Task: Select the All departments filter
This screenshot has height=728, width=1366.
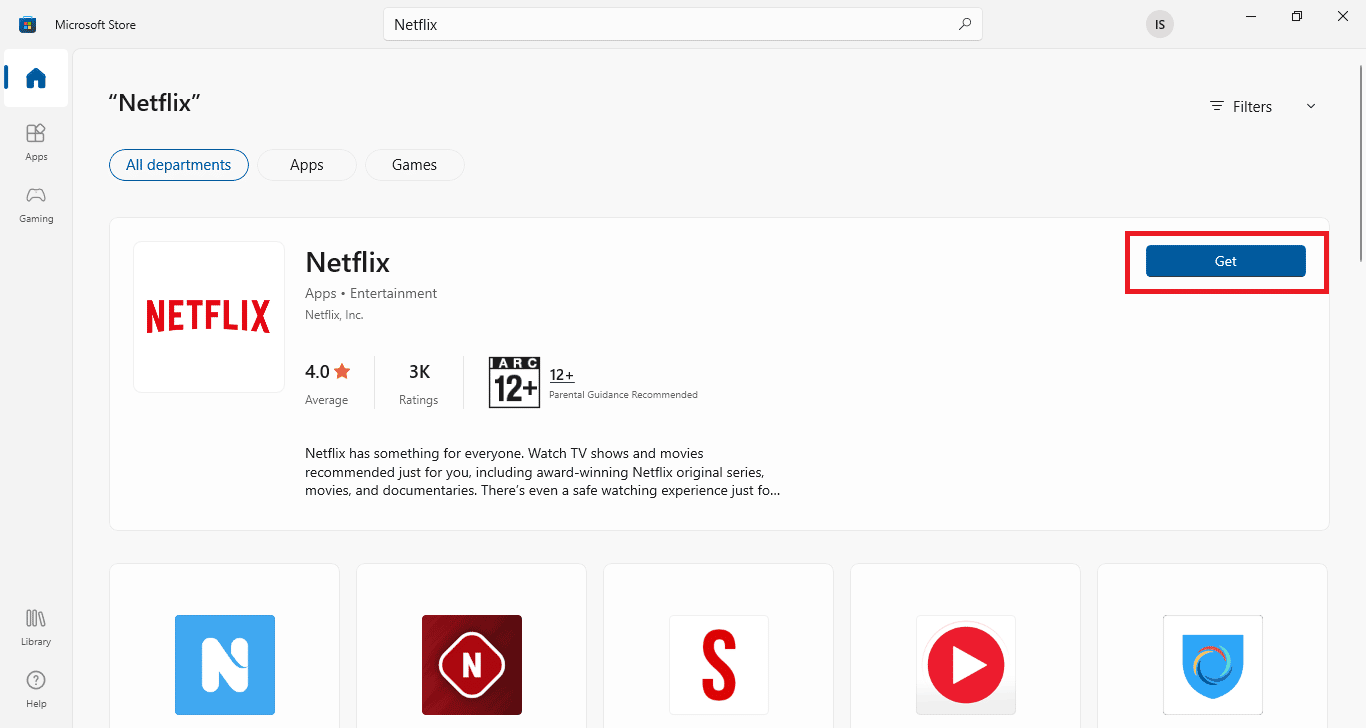Action: (179, 165)
